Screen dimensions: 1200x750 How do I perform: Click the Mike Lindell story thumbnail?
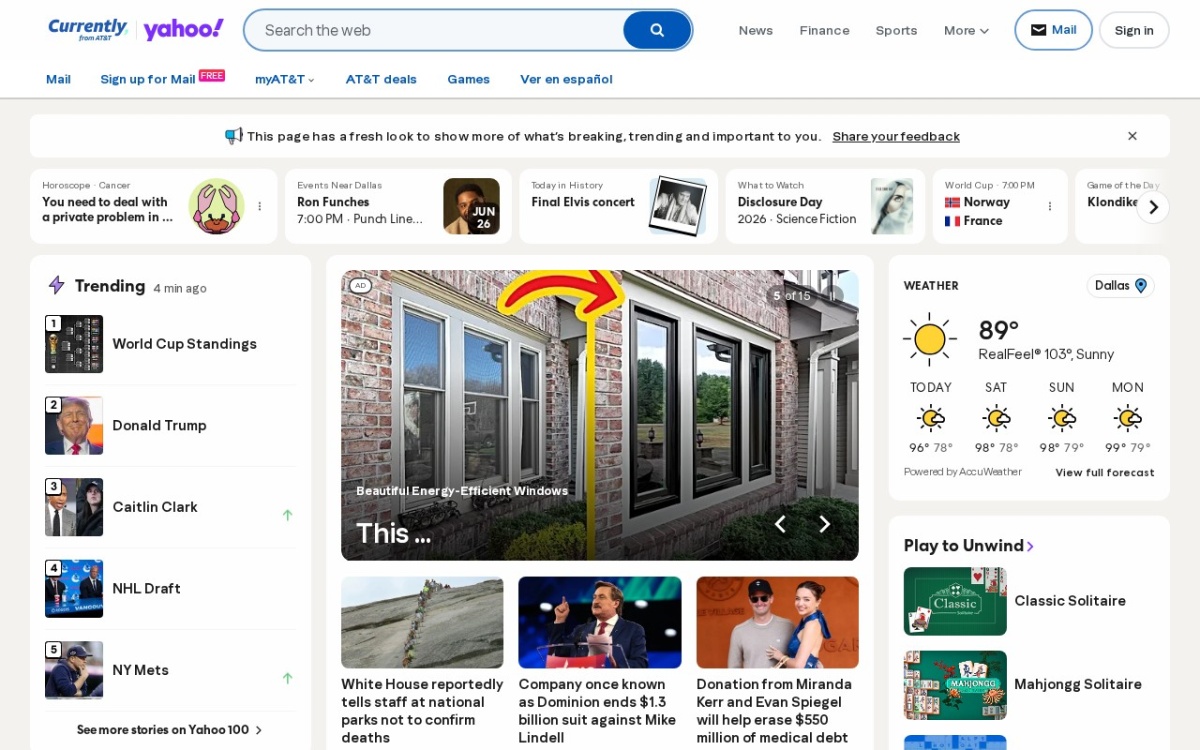(x=600, y=622)
